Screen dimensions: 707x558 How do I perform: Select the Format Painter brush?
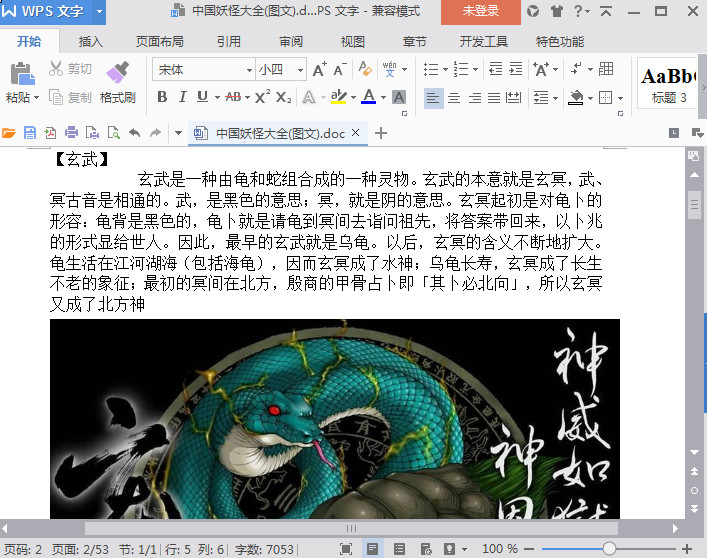tap(118, 72)
